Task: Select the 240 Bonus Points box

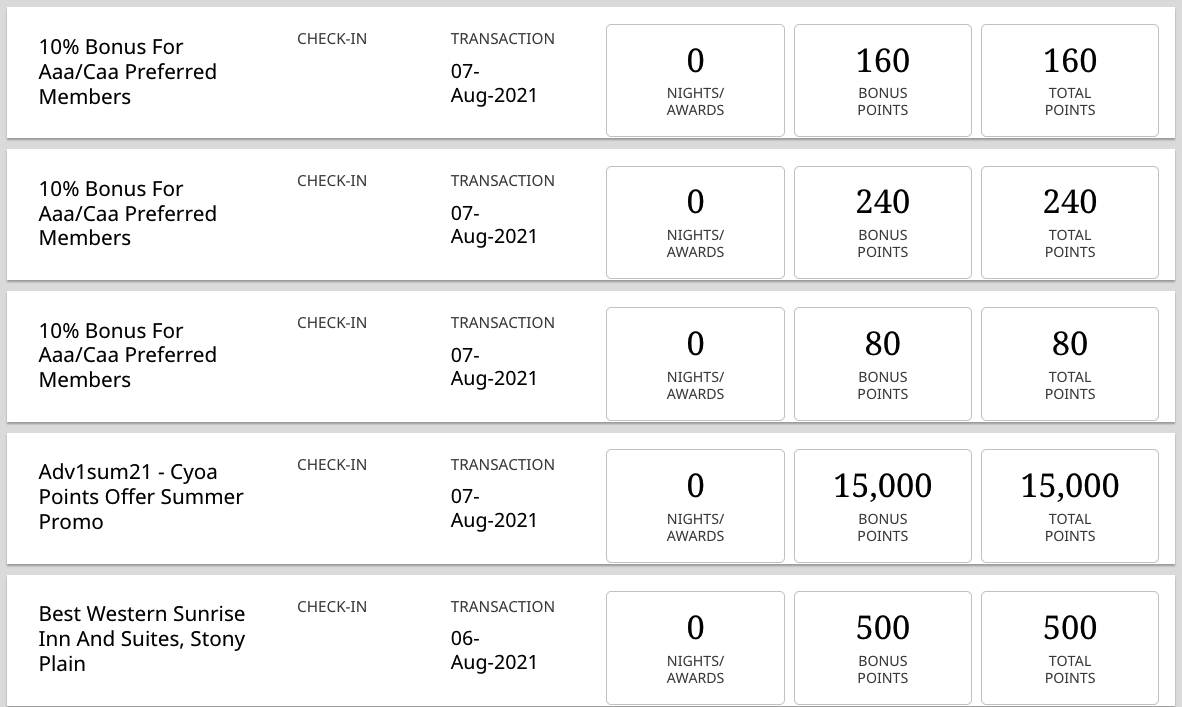Action: click(x=883, y=222)
